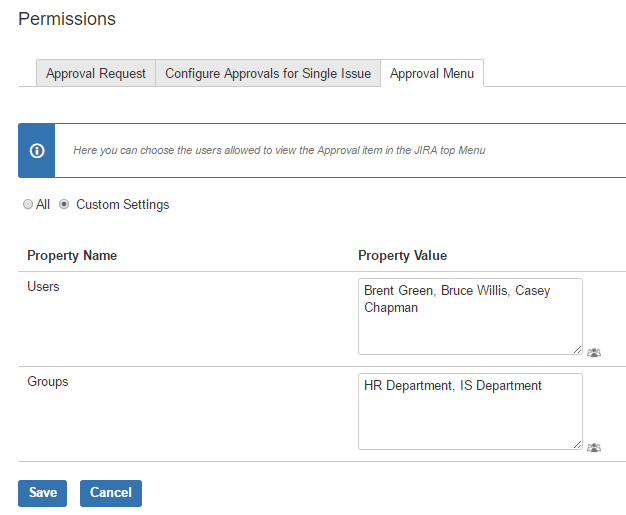Click the blue info icon in the banner
Screen dimensions: 626x515
(37, 151)
